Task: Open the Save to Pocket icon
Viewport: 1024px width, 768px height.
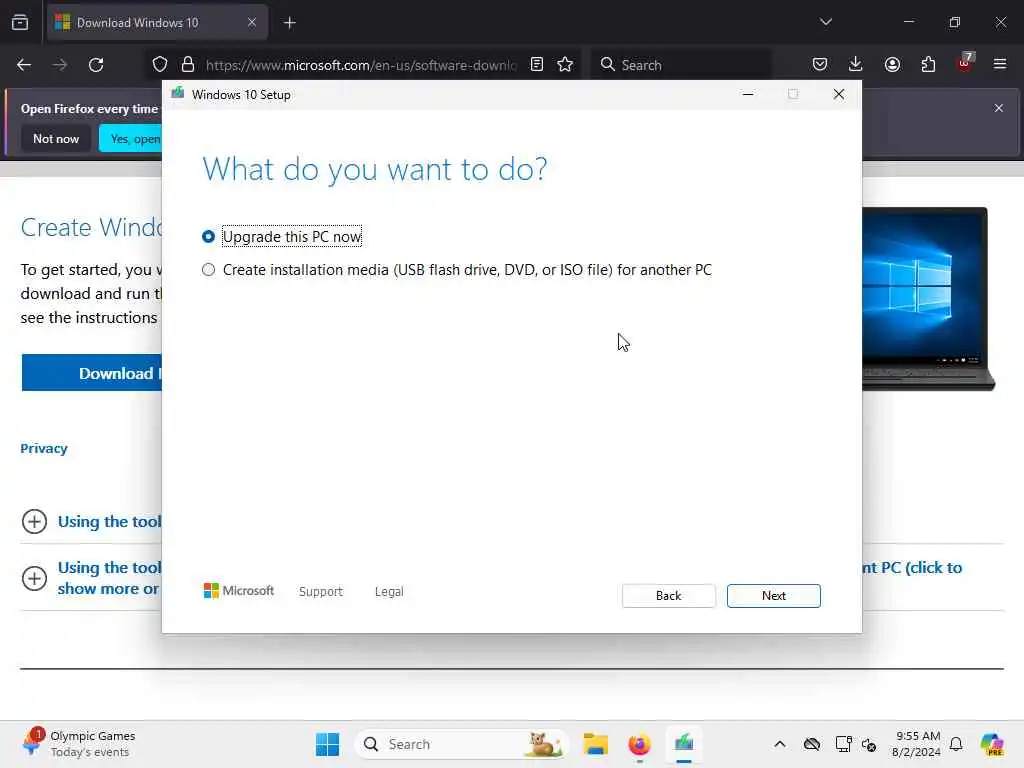Action: (820, 65)
